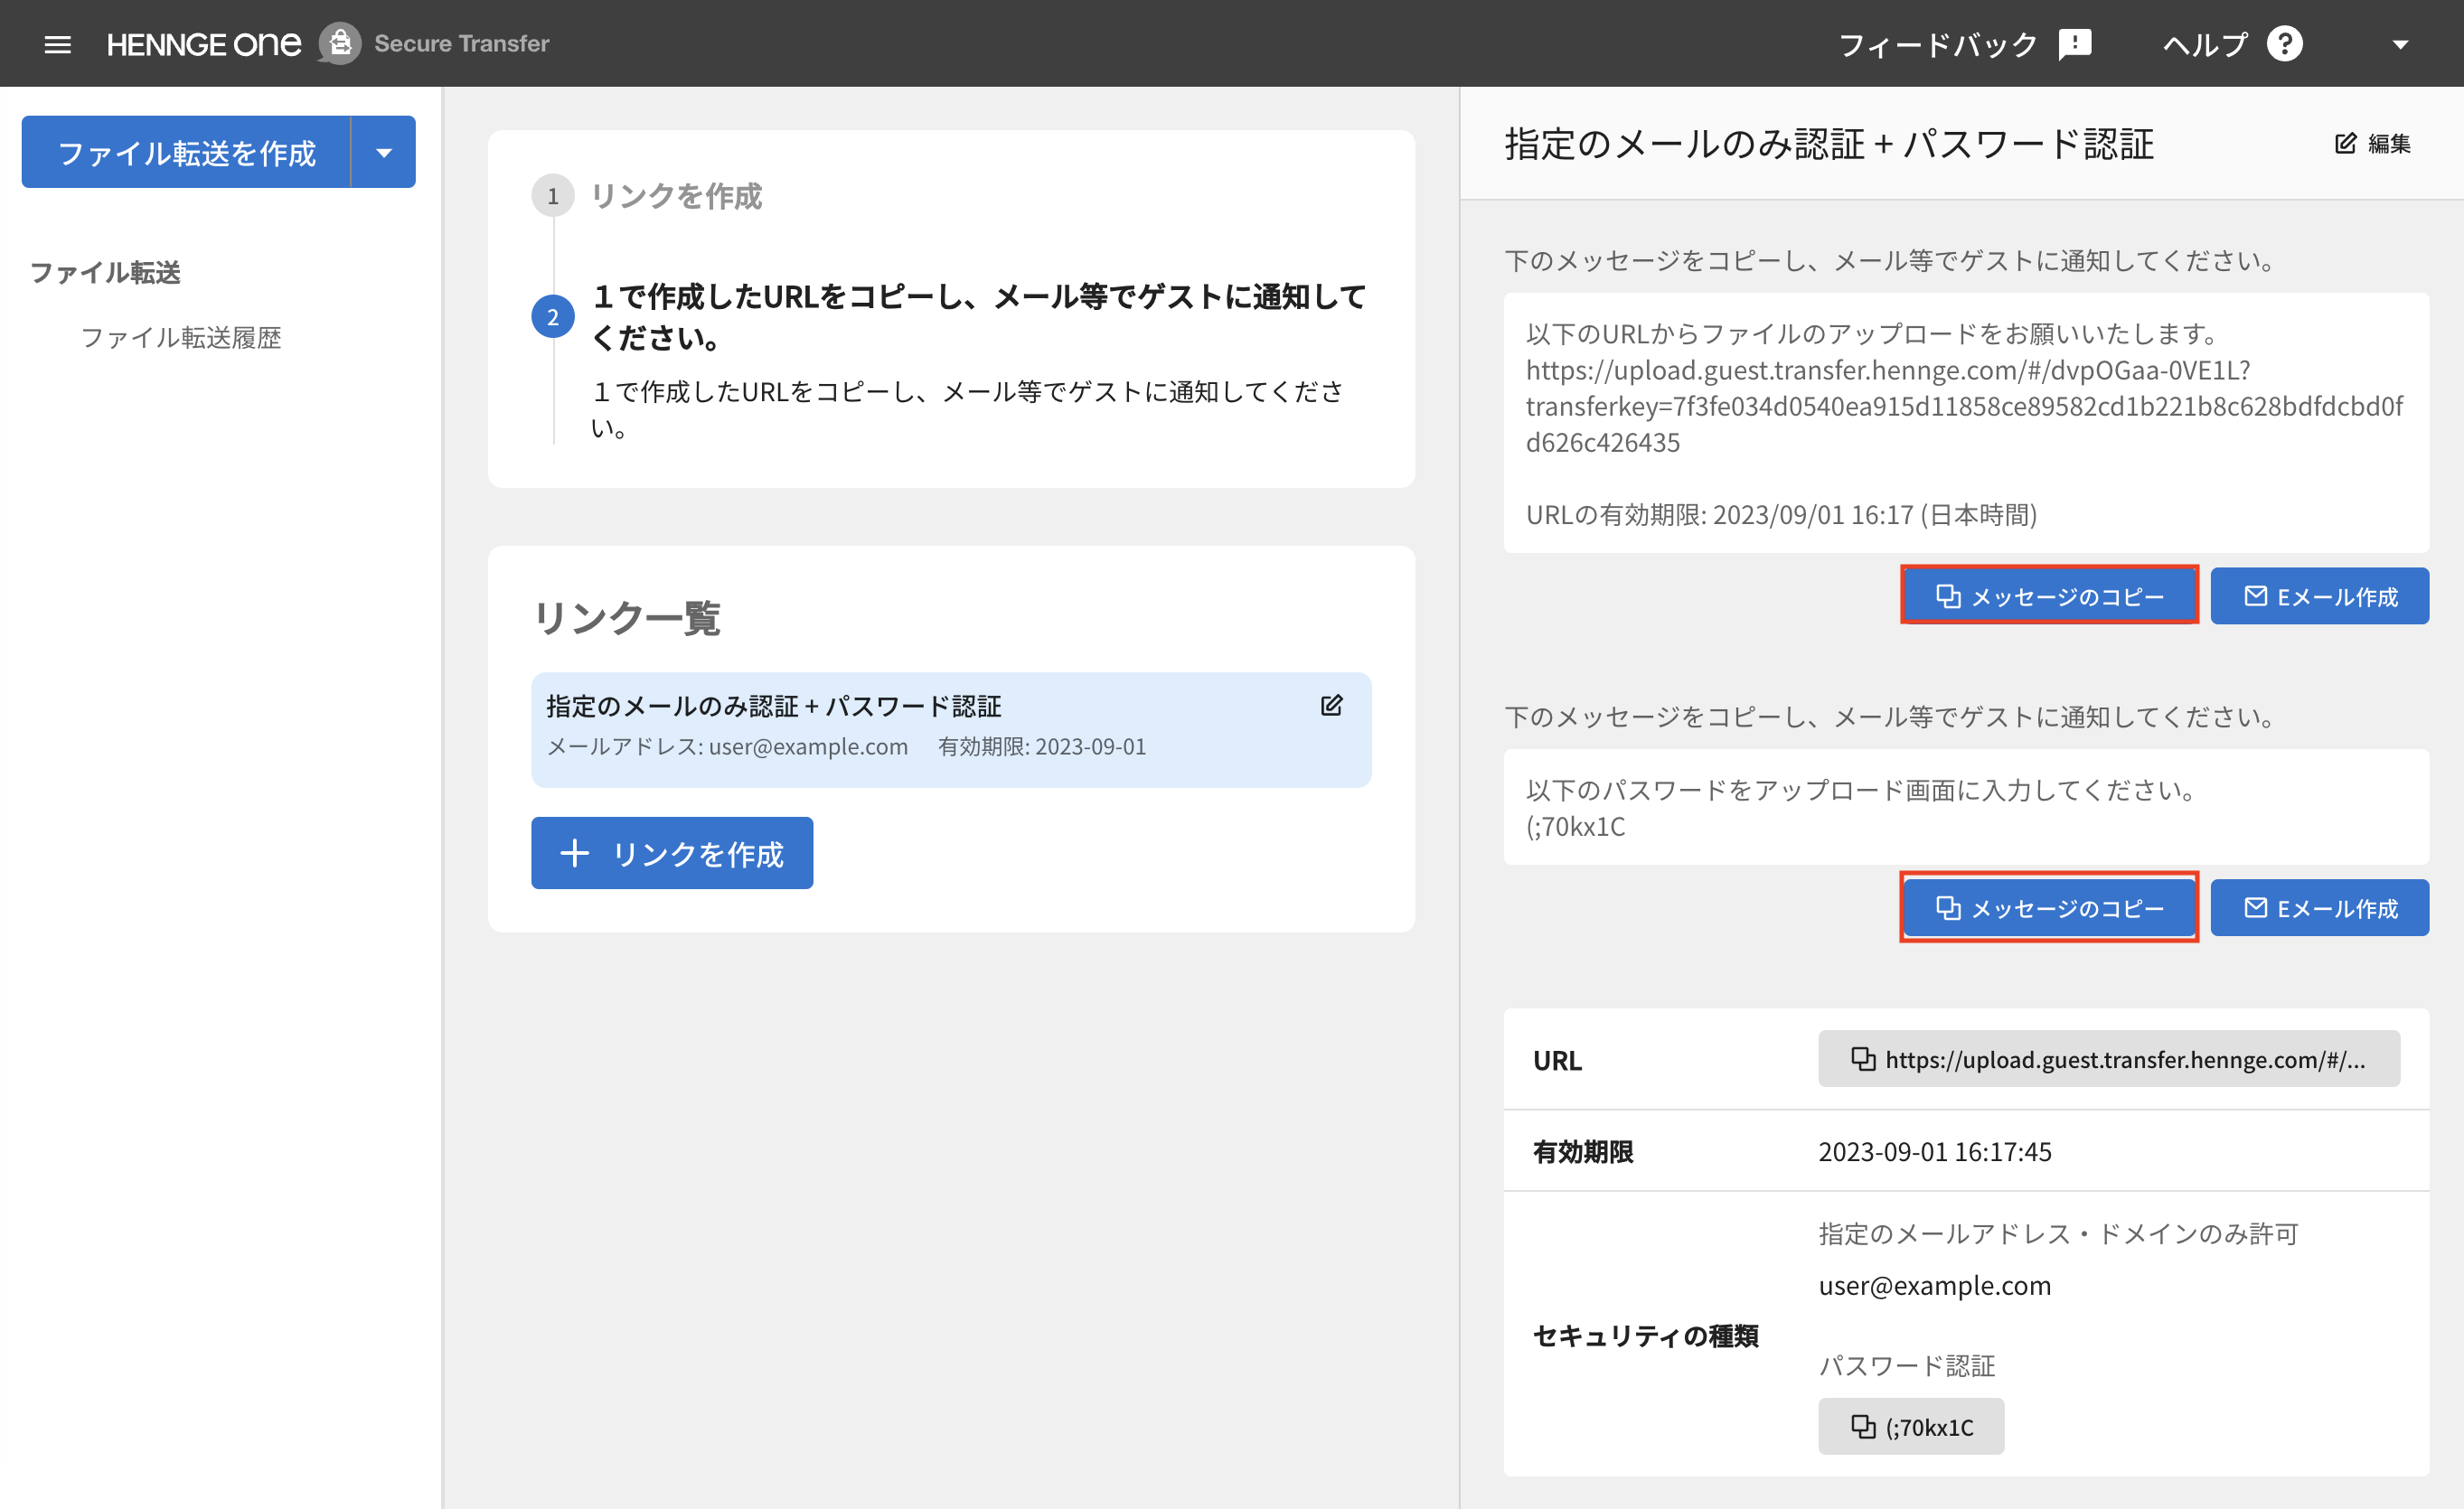Click the 編集 button in detail panel

tap(2373, 144)
